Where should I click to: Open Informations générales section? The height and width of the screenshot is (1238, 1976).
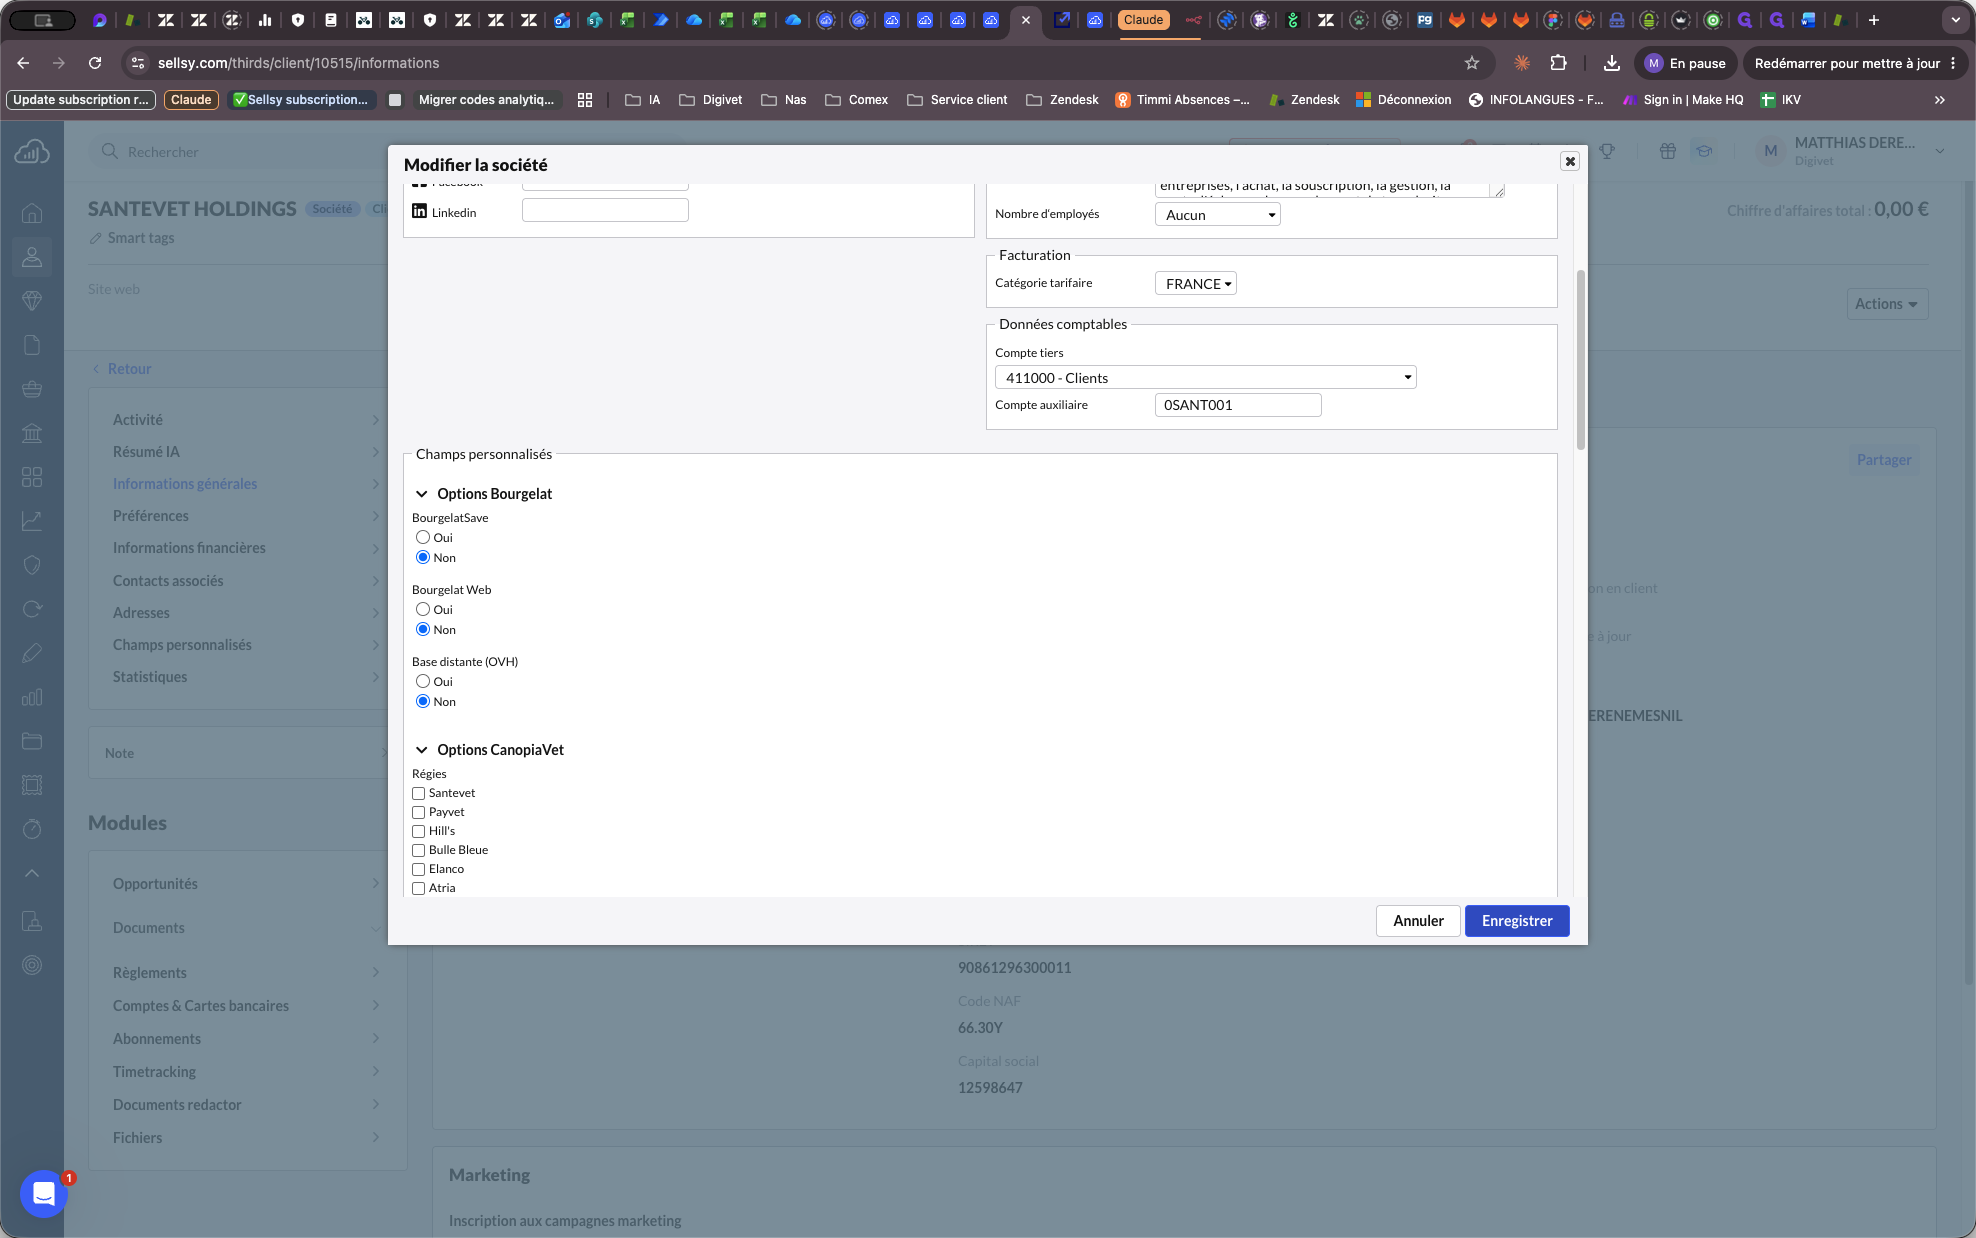pos(246,484)
